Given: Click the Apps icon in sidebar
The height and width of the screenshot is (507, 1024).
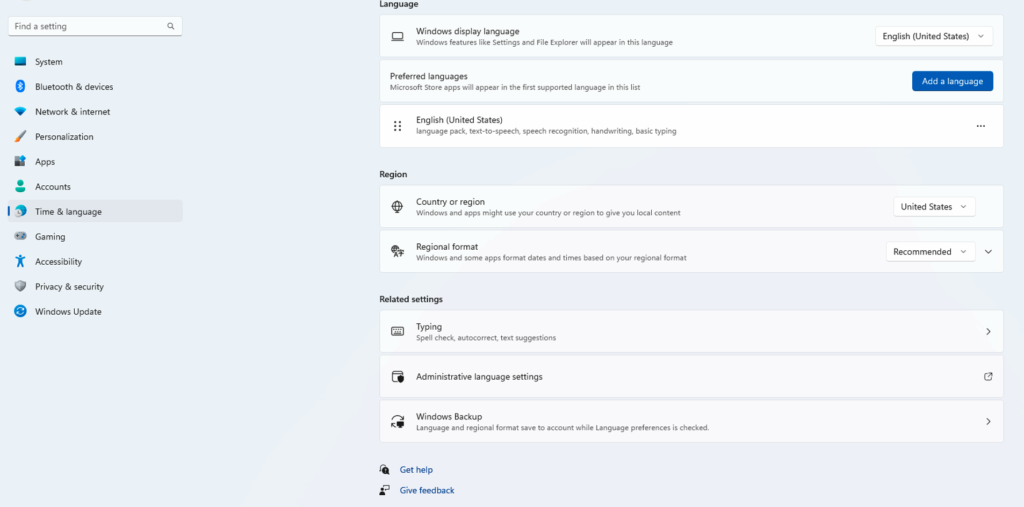Looking at the screenshot, I should (x=20, y=161).
